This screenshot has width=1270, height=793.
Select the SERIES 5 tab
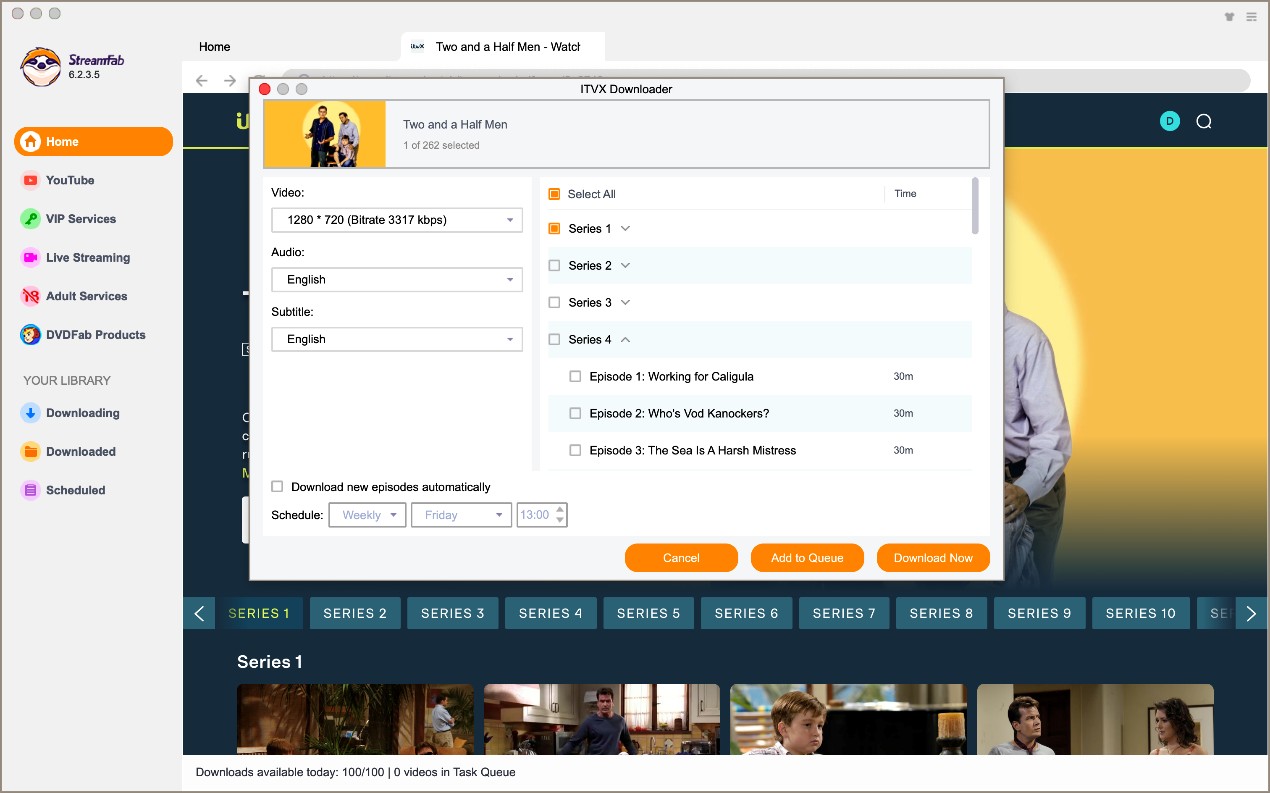point(648,613)
